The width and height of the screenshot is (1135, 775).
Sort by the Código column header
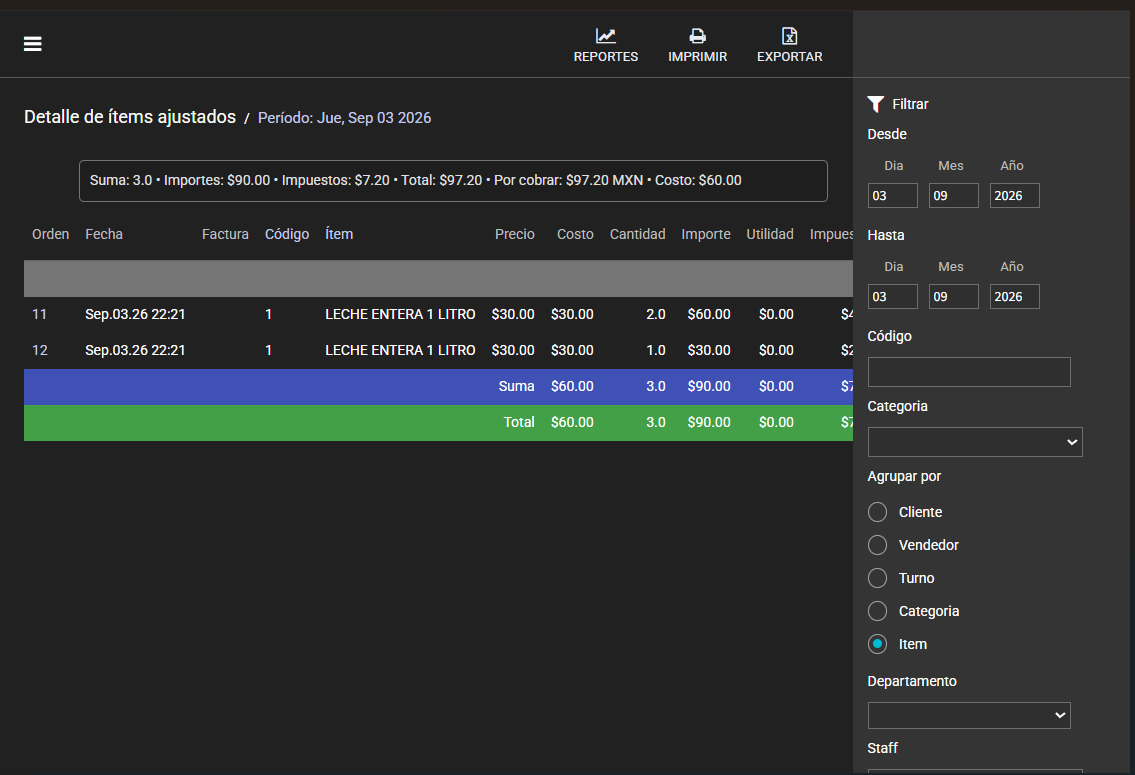click(x=287, y=234)
